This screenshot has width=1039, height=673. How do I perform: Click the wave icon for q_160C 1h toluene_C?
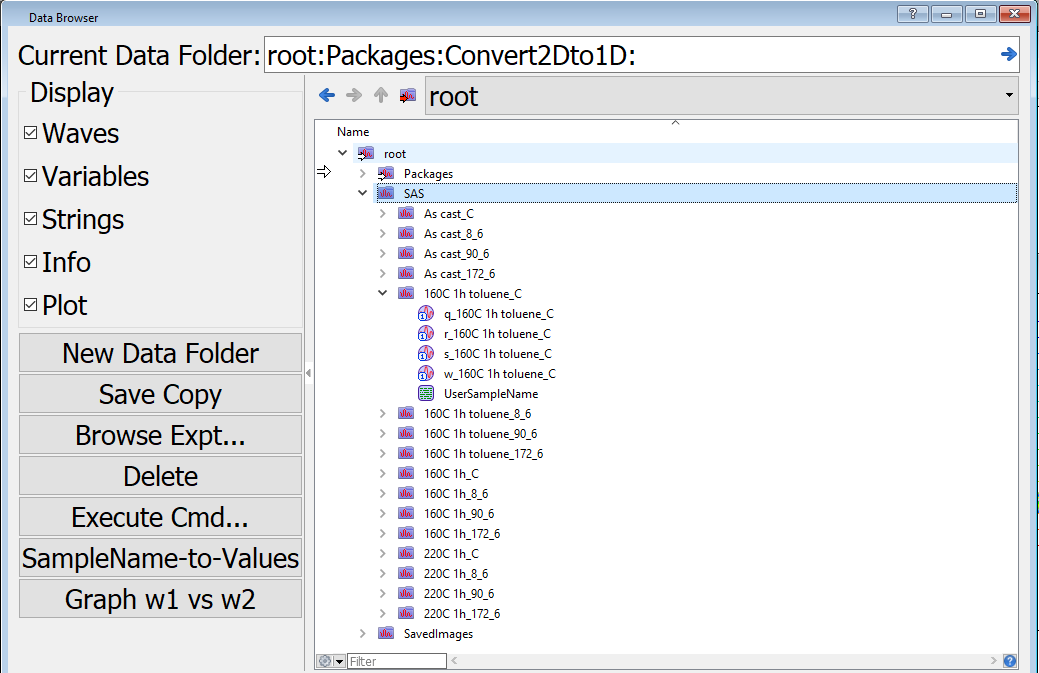(425, 314)
